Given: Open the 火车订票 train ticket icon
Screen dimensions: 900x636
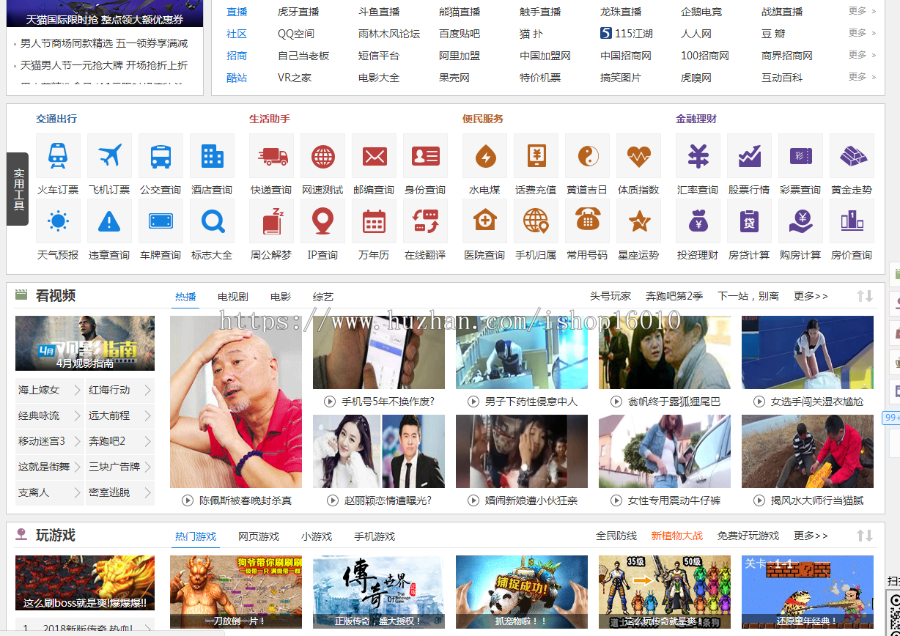Looking at the screenshot, I should [58, 156].
